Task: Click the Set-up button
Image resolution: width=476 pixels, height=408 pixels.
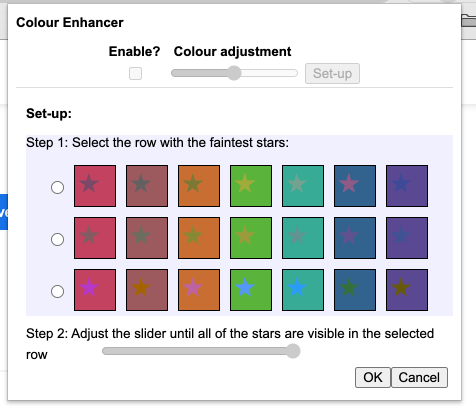Action: point(332,73)
